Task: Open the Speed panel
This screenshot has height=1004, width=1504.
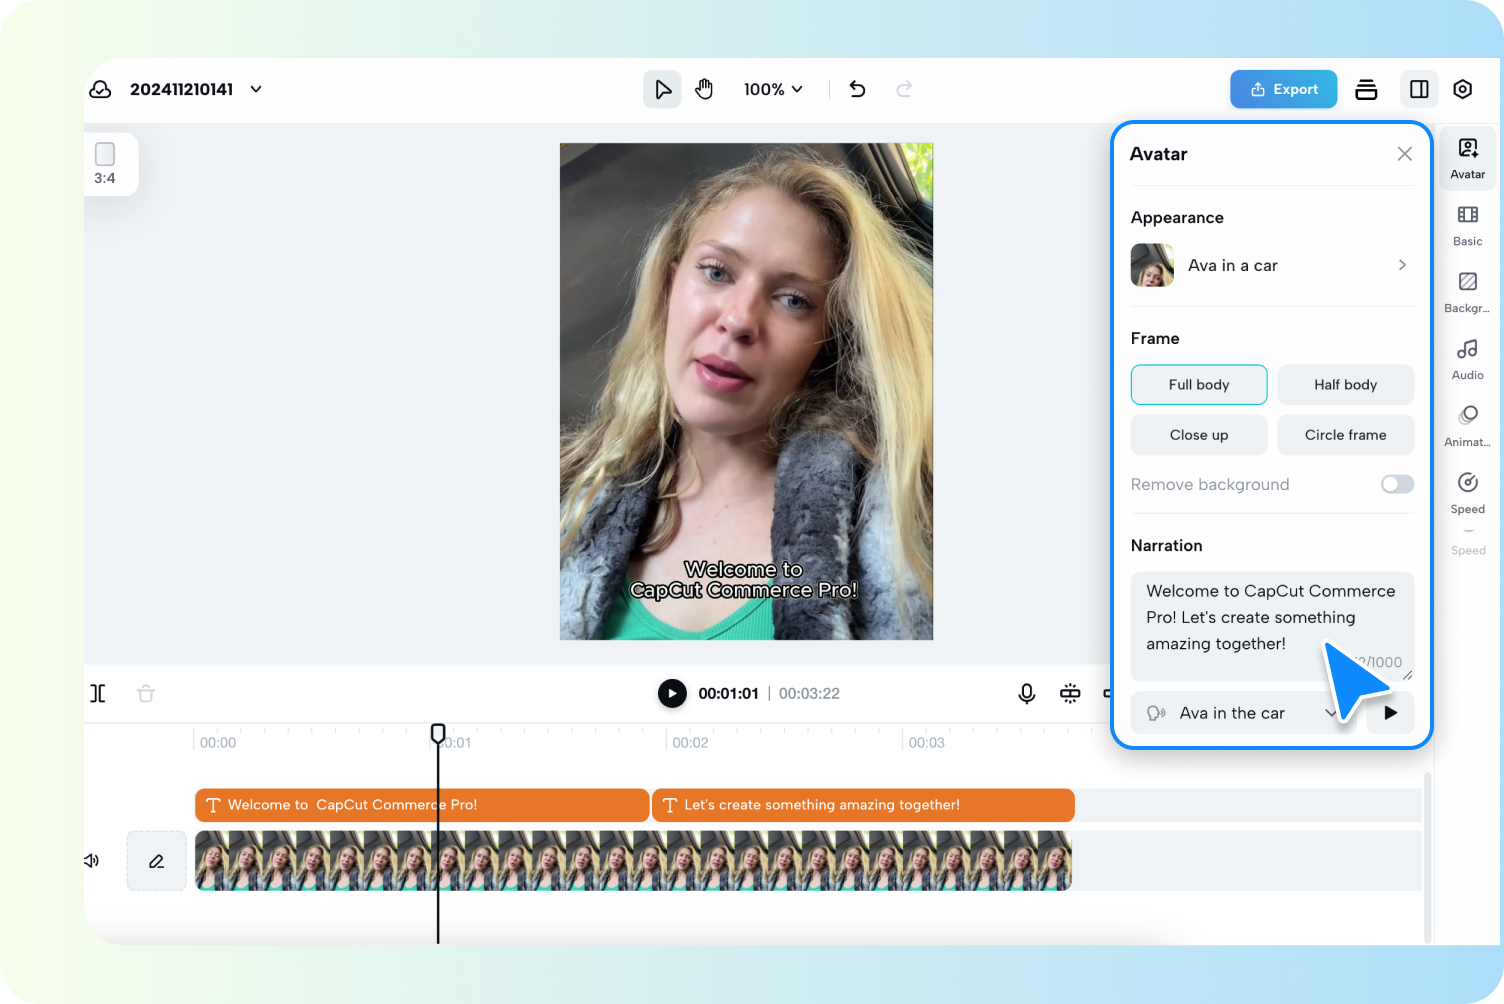Action: (x=1467, y=491)
